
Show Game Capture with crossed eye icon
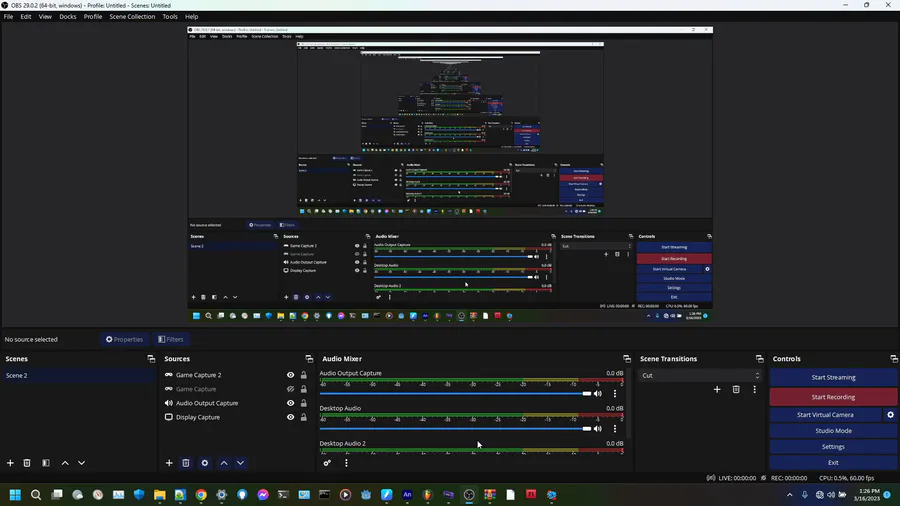[x=290, y=389]
